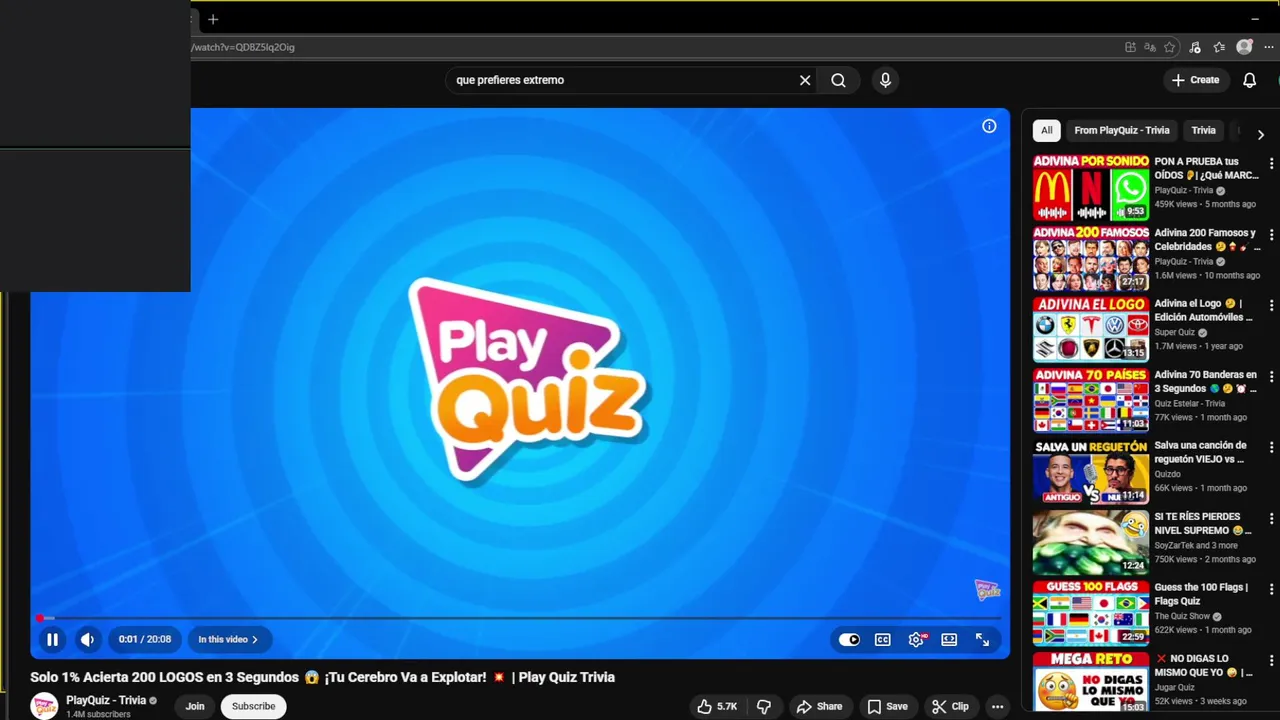The width and height of the screenshot is (1280, 720).
Task: Pause the video playback
Action: tap(52, 640)
